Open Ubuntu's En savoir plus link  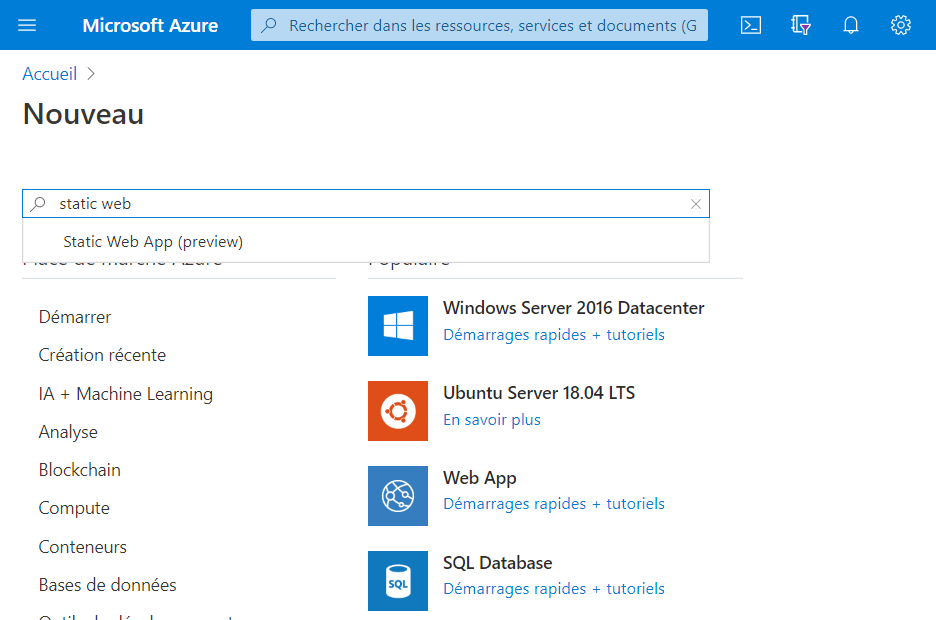[492, 420]
